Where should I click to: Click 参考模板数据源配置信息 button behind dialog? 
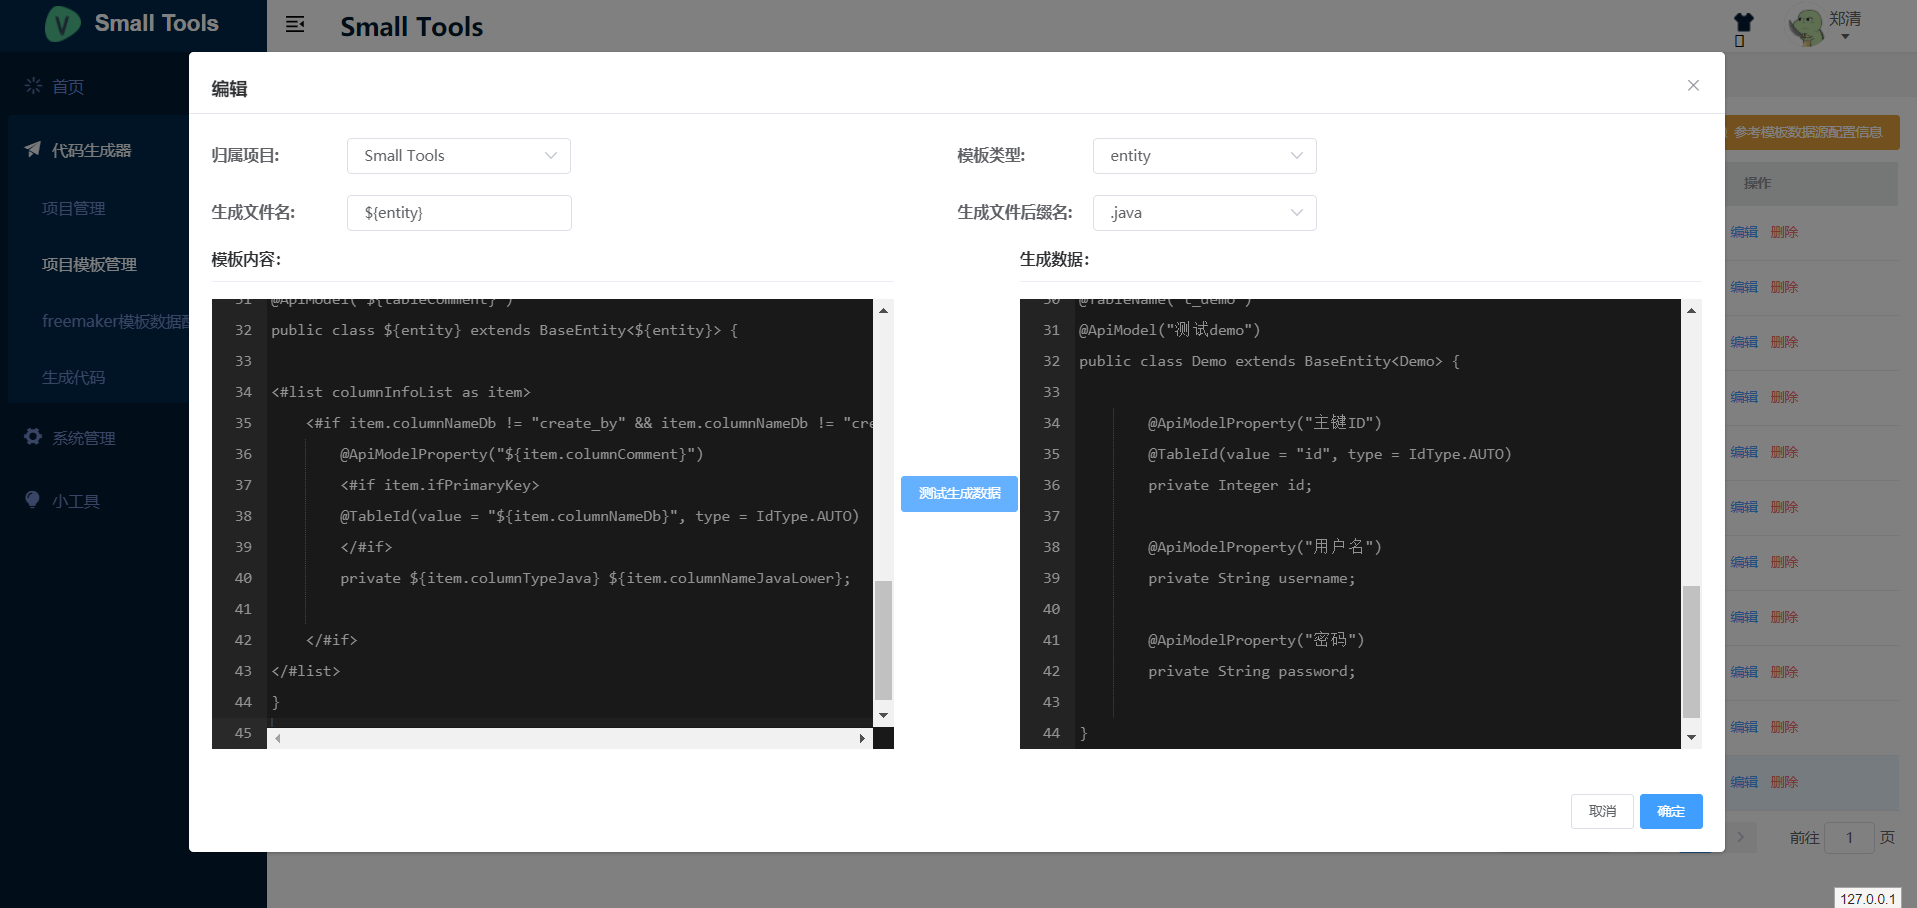1811,132
